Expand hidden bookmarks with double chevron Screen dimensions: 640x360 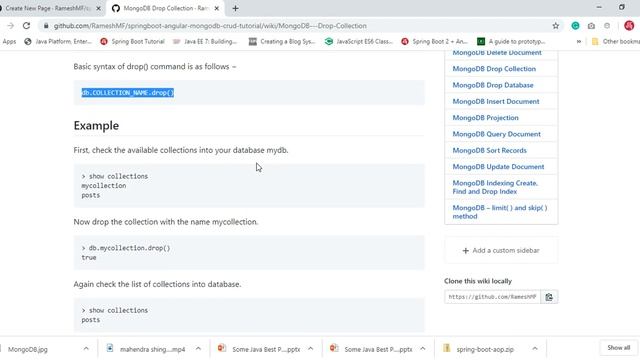coord(579,41)
